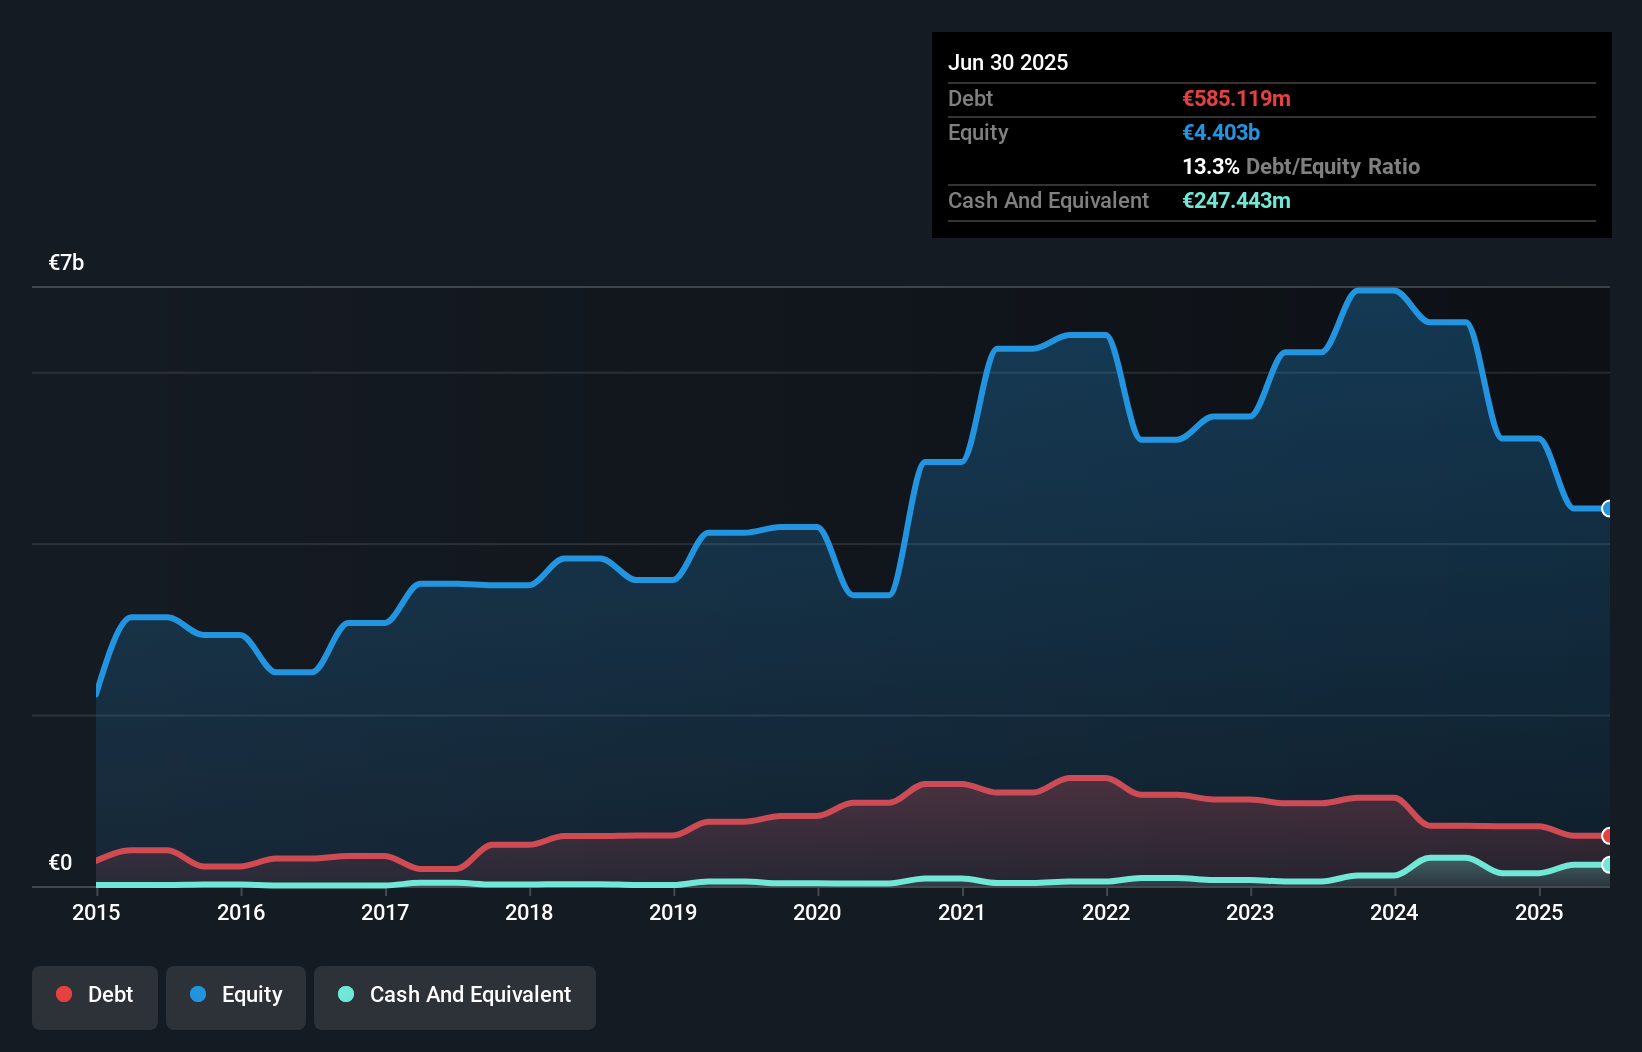Click the blue Equity end-point marker
Image resolution: width=1642 pixels, height=1052 pixels.
(x=1607, y=508)
